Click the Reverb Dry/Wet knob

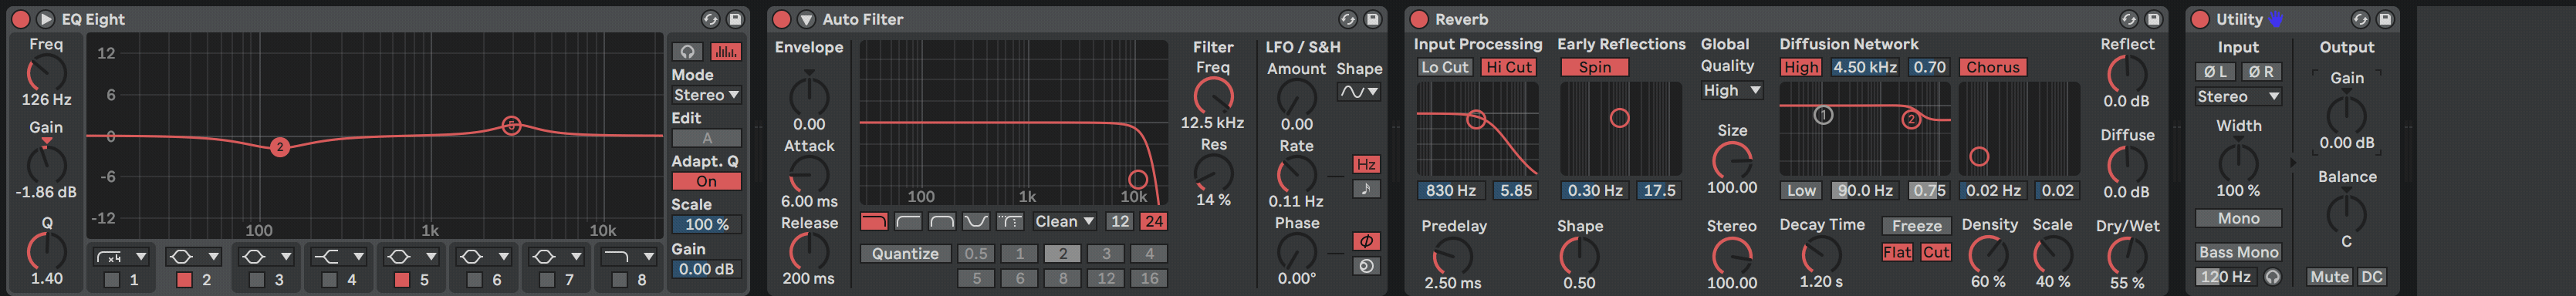(2126, 256)
